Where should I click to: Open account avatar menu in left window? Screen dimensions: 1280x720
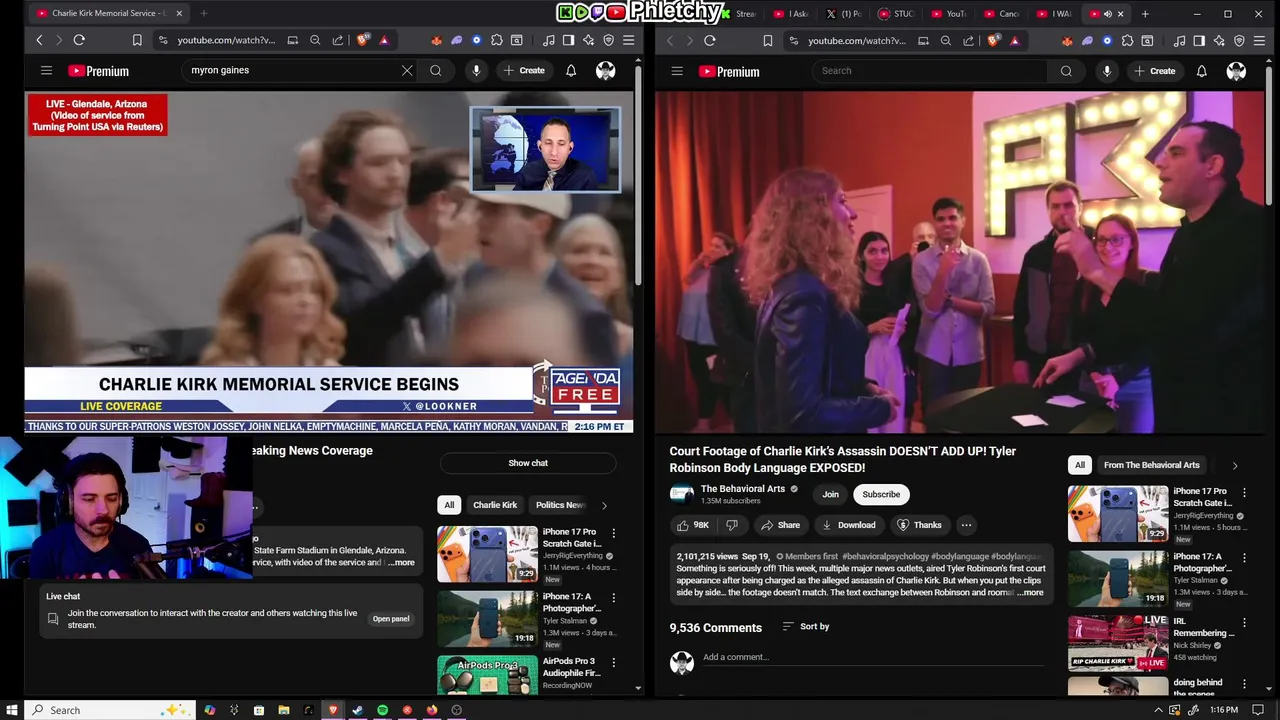click(606, 71)
